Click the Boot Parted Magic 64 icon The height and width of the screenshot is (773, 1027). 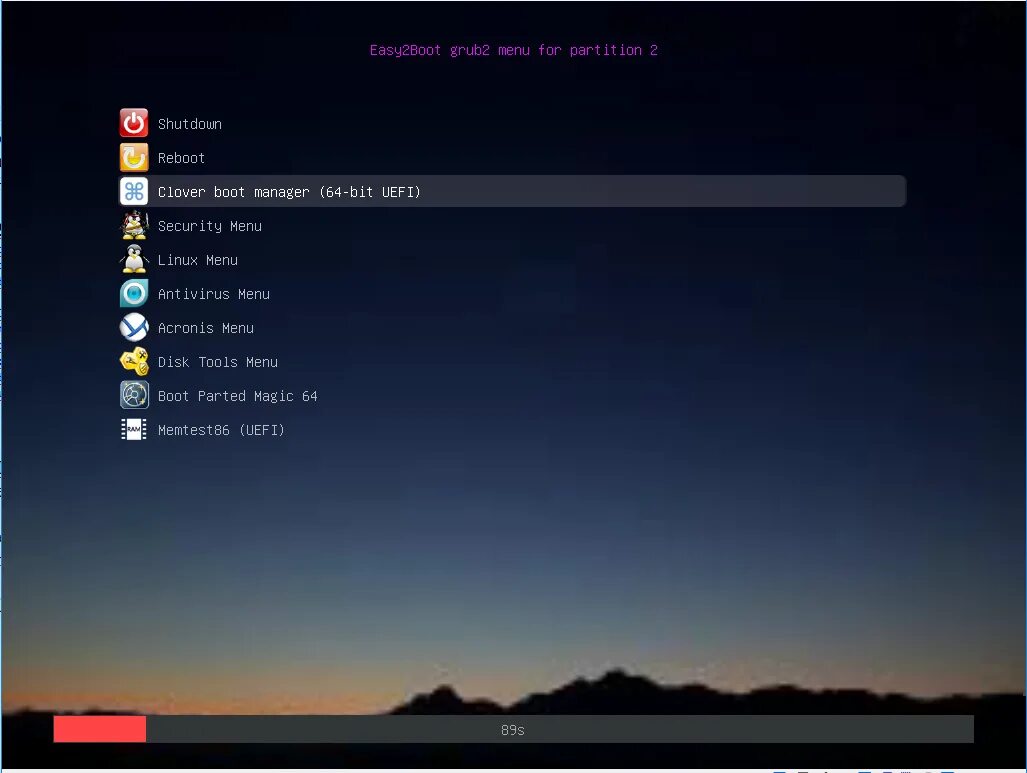tap(134, 396)
